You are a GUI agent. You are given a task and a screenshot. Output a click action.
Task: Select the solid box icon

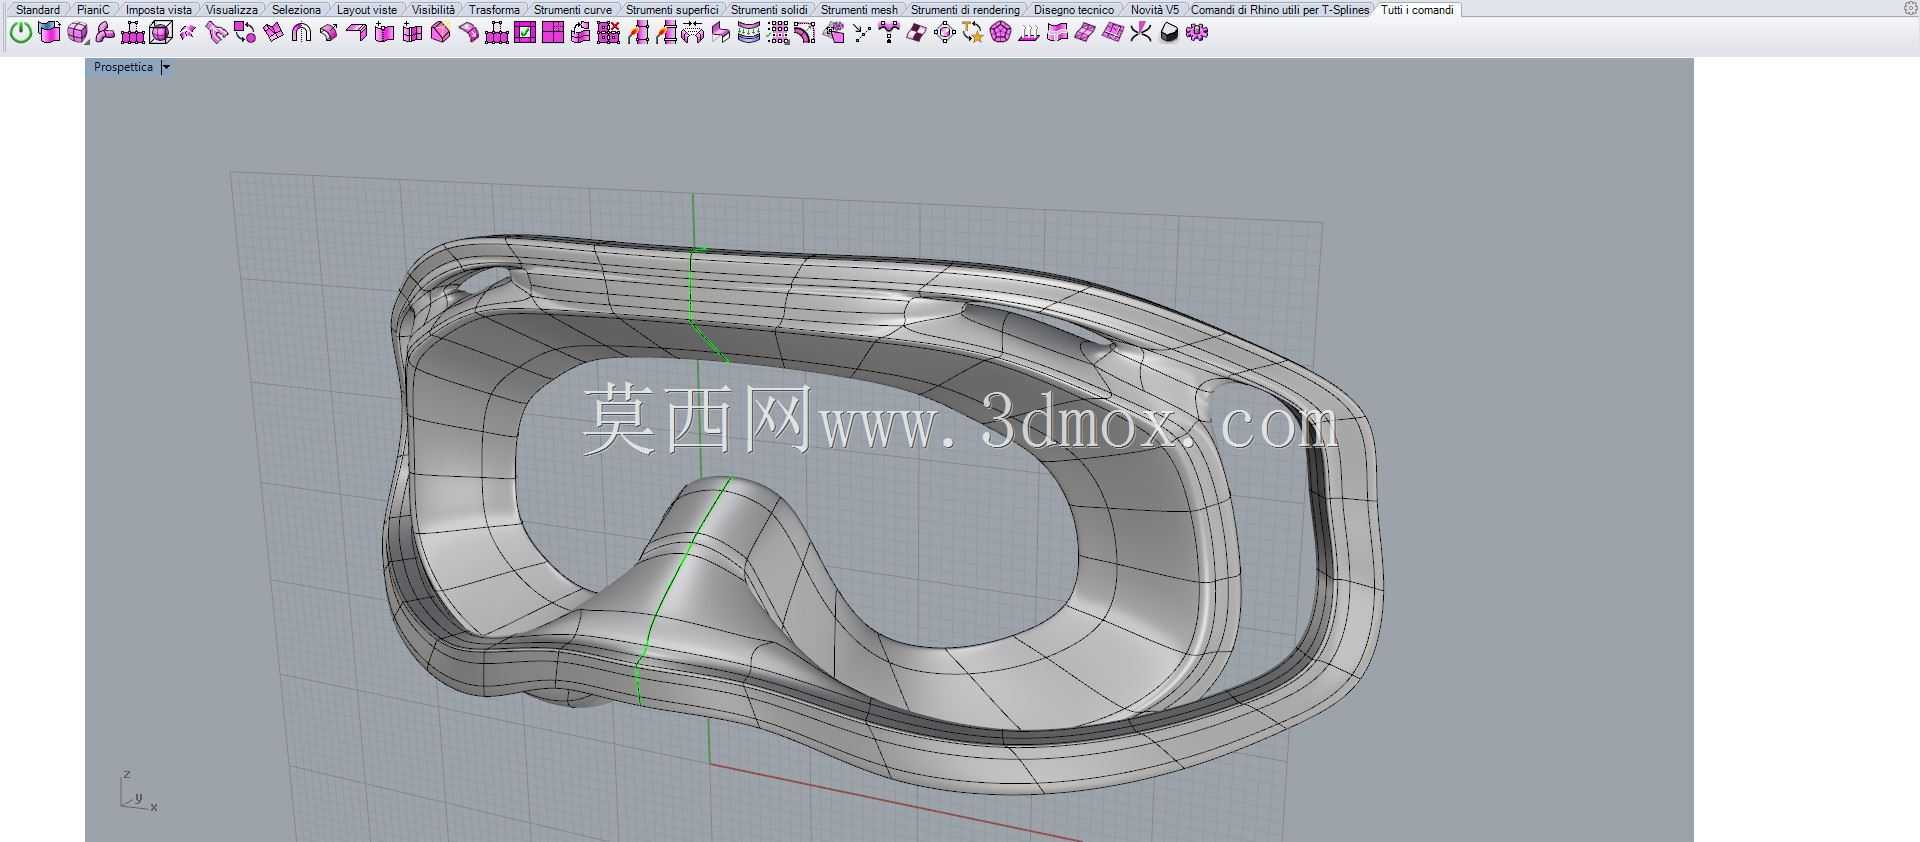coord(441,33)
